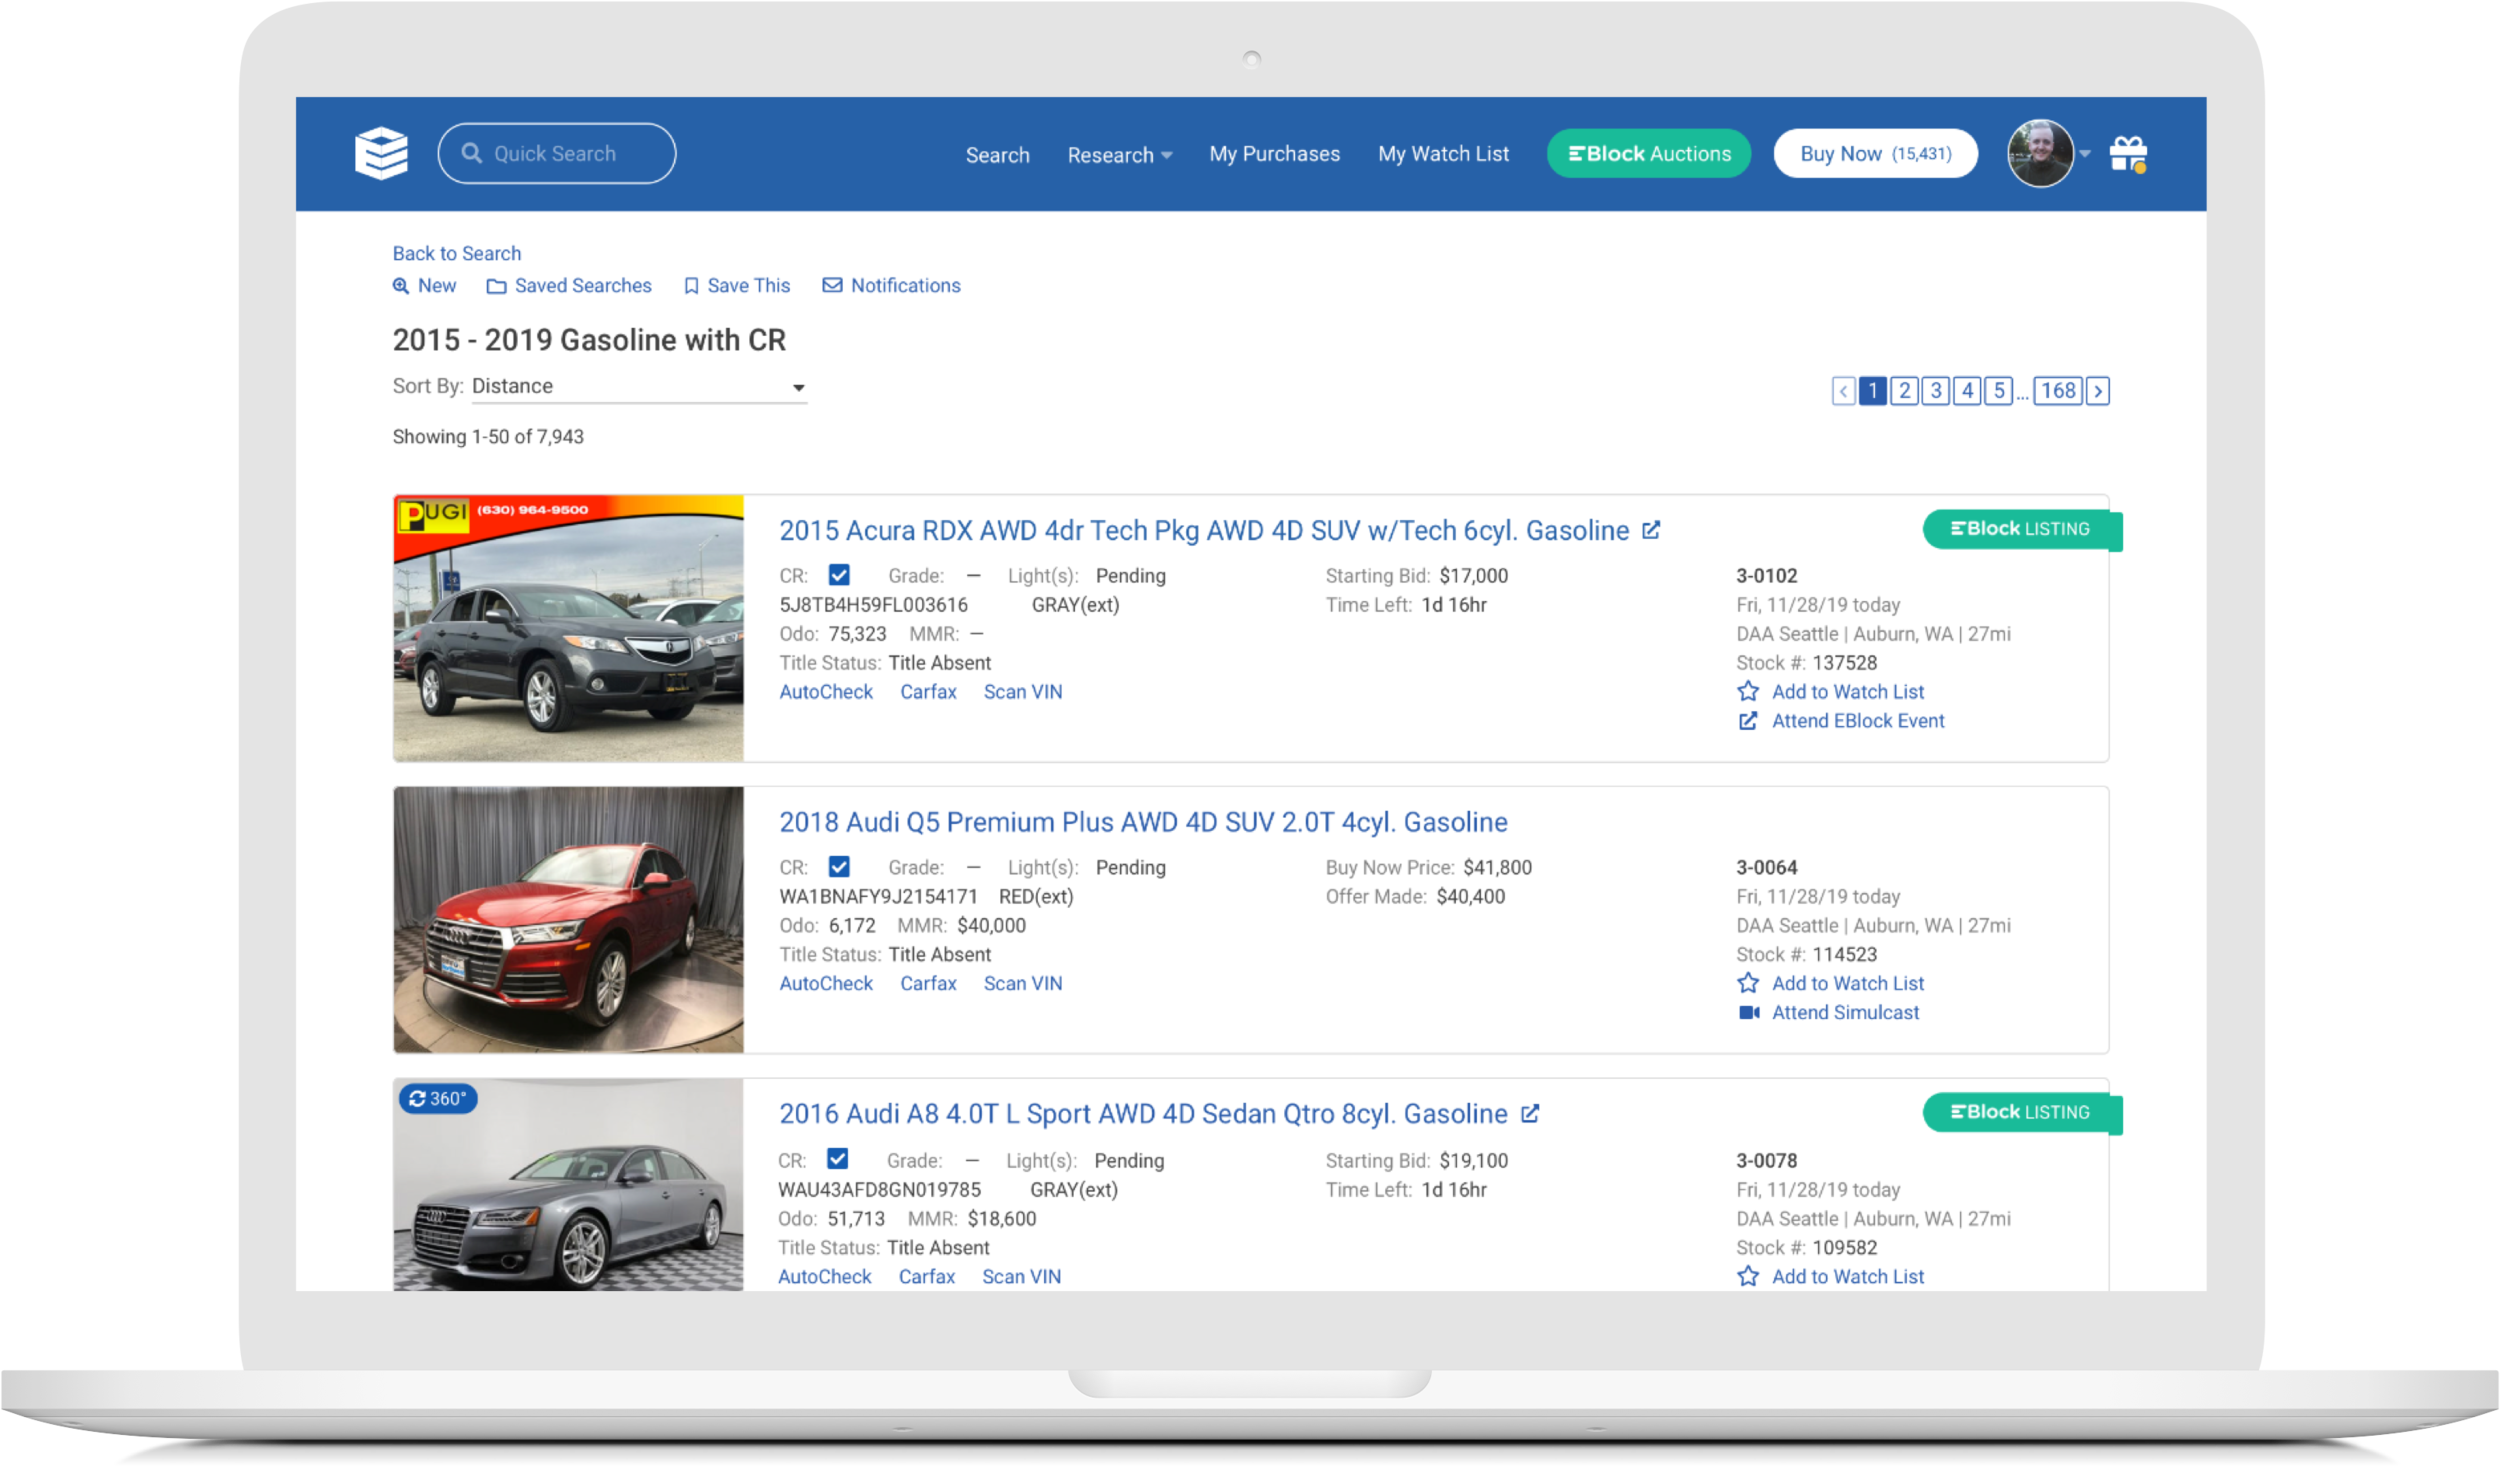
Task: Open Notifications envelope link
Action: [x=891, y=286]
